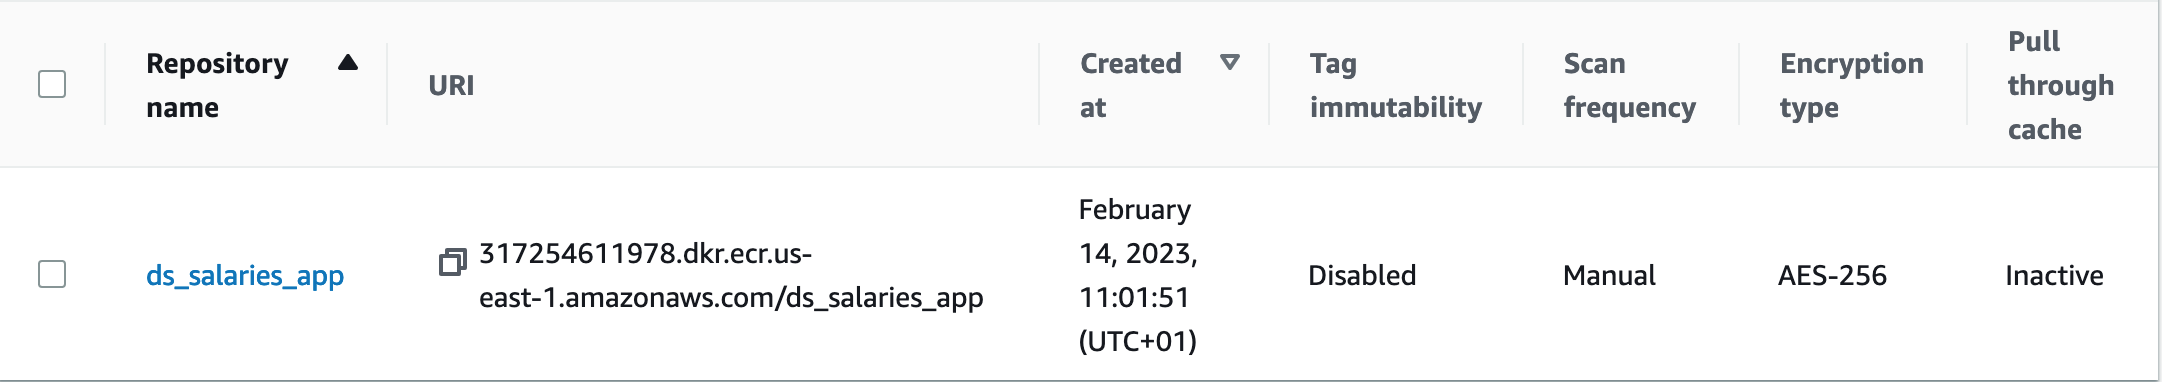
Task: Select the repository URI text
Action: tap(731, 275)
